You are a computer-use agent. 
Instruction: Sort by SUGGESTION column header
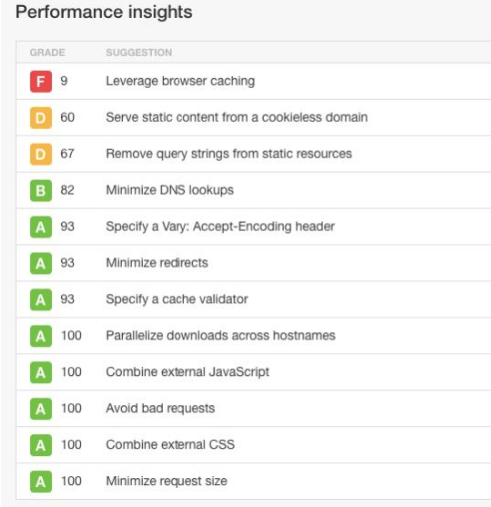point(139,52)
